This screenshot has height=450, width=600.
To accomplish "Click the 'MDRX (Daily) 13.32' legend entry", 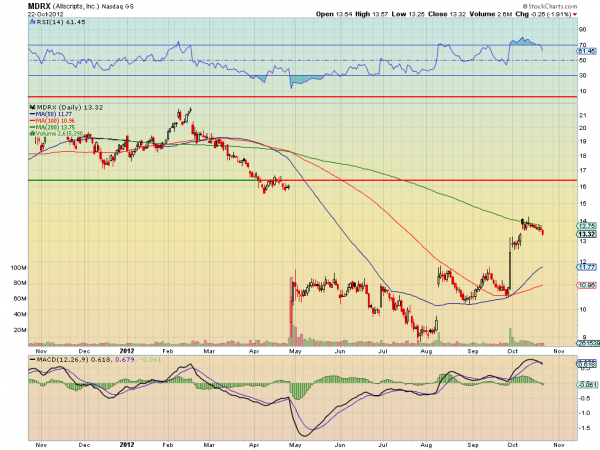I will pos(70,108).
